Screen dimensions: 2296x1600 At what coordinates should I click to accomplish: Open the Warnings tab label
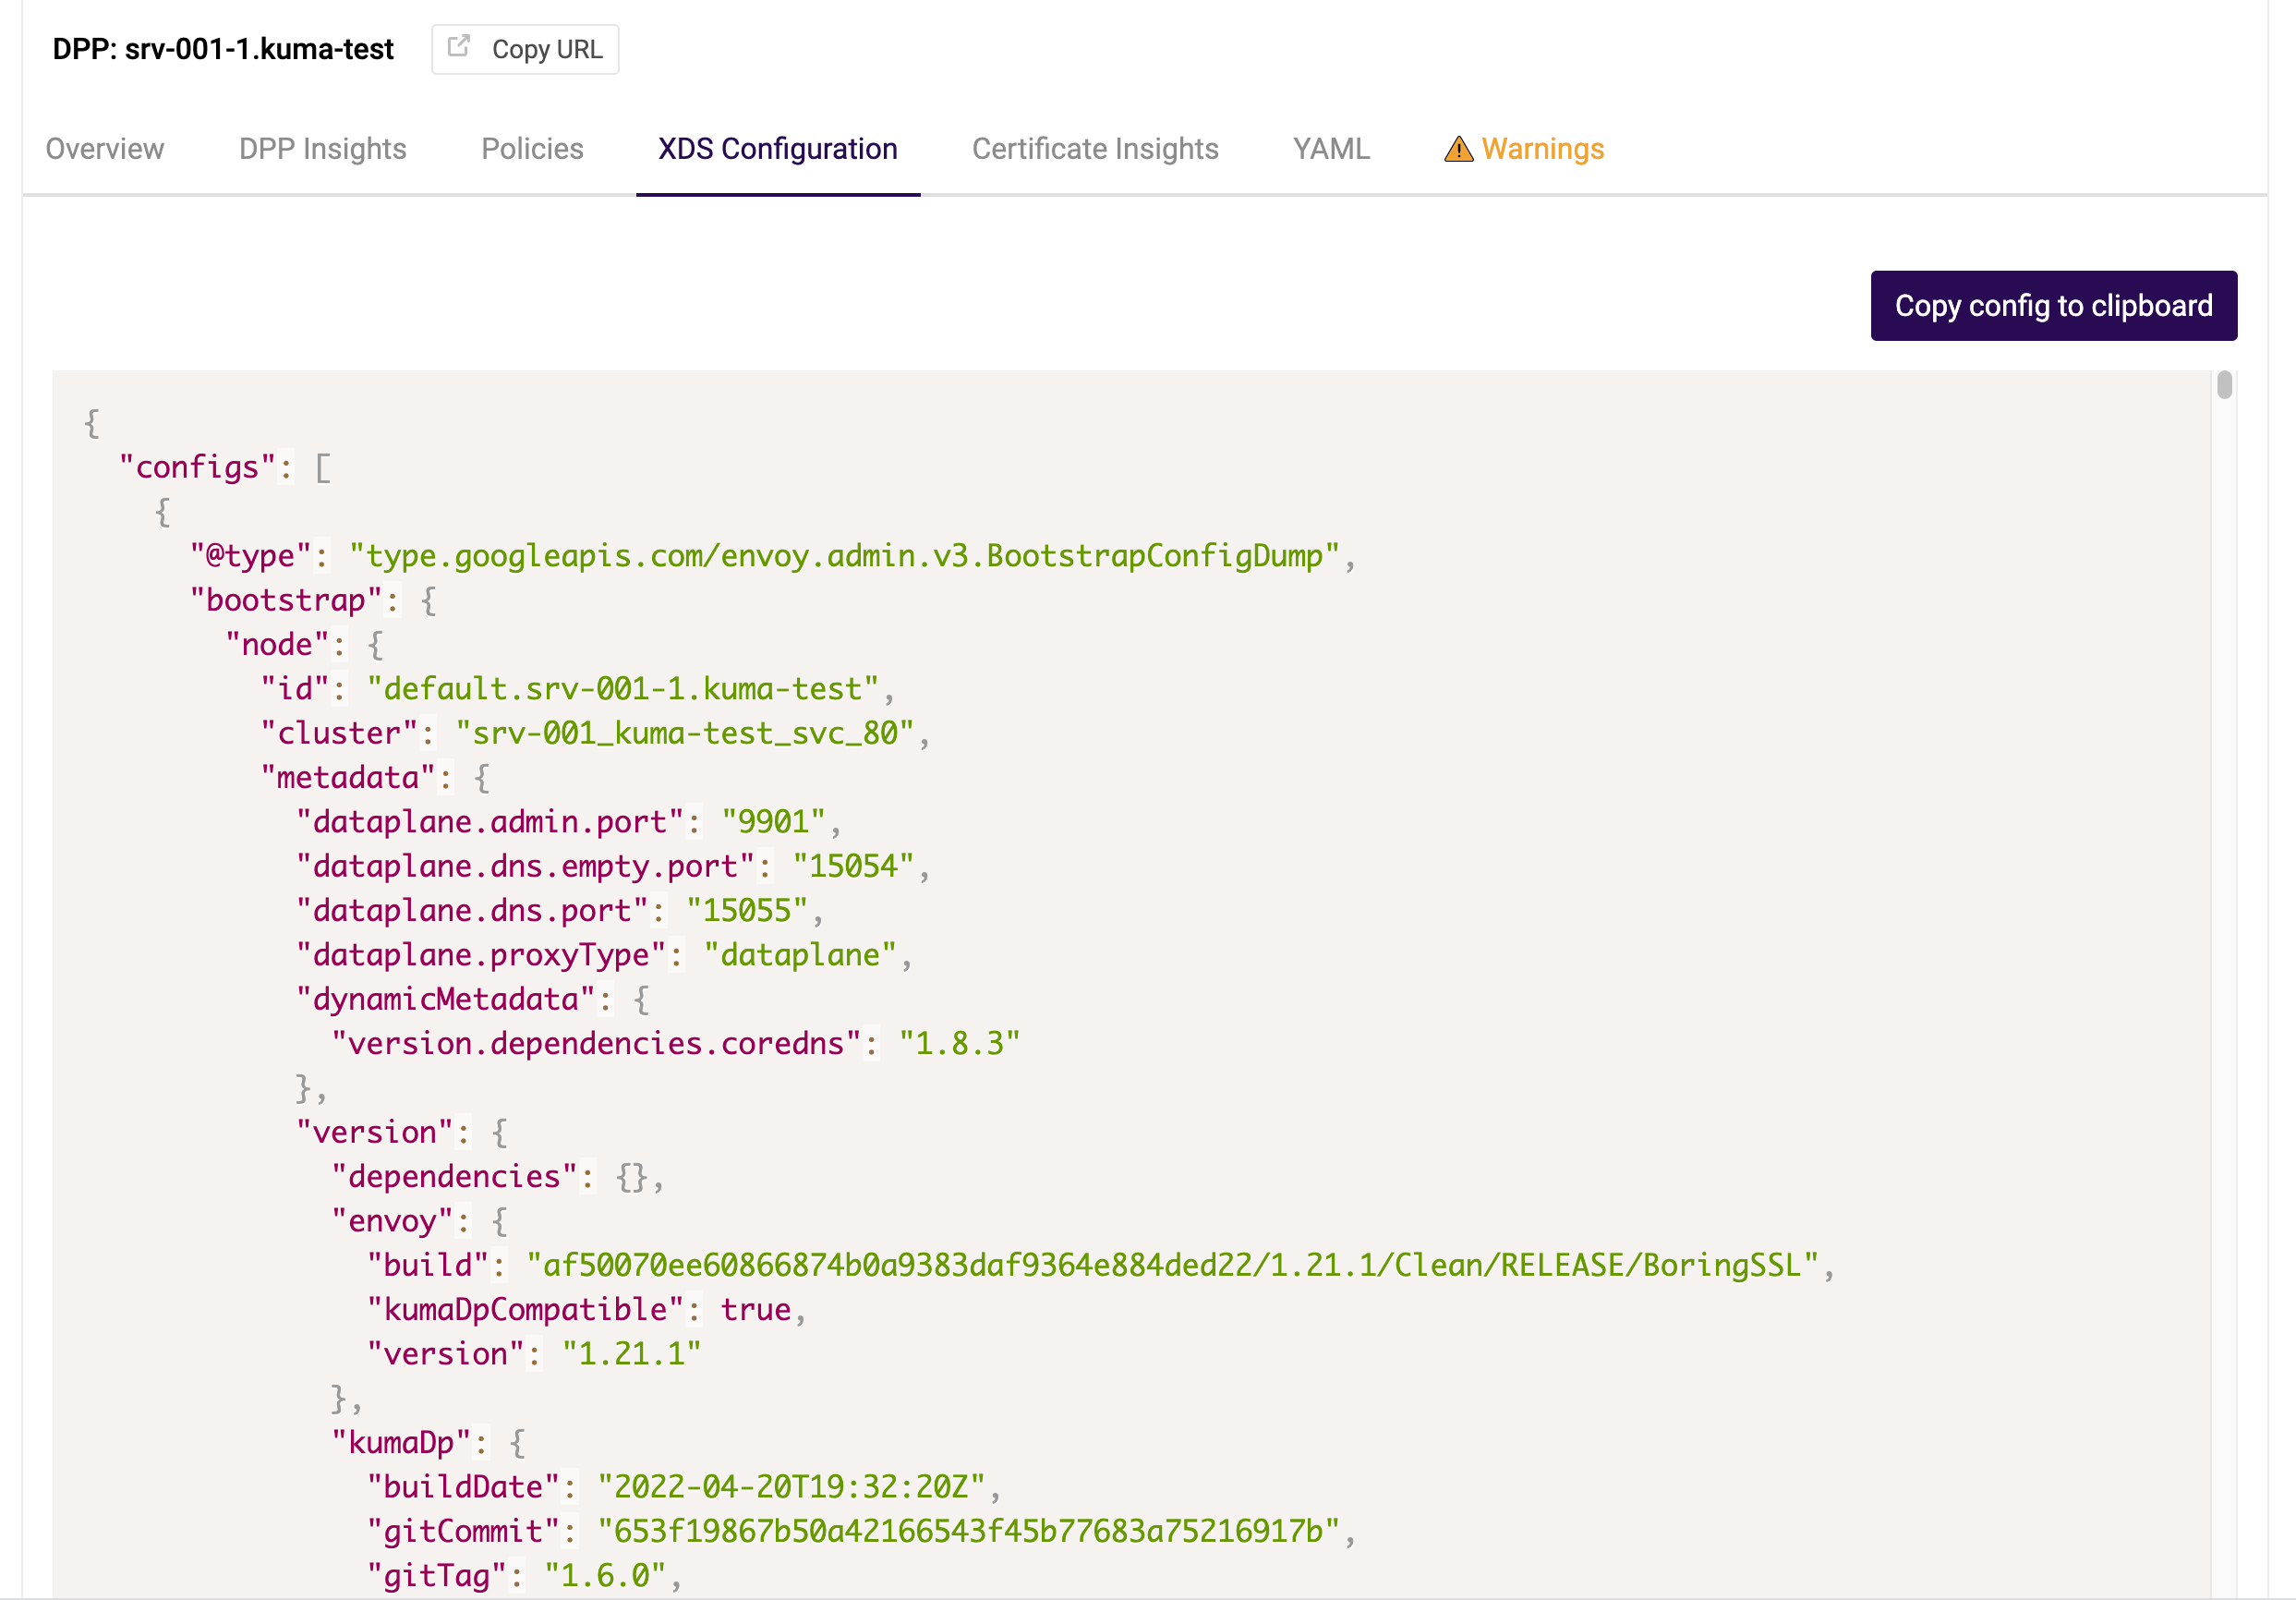coord(1542,149)
